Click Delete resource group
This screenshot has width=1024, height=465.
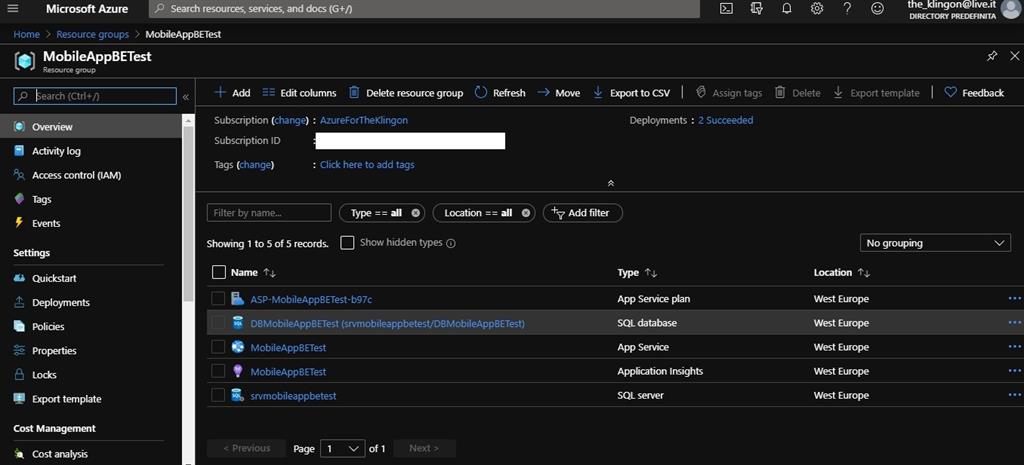[x=406, y=93]
